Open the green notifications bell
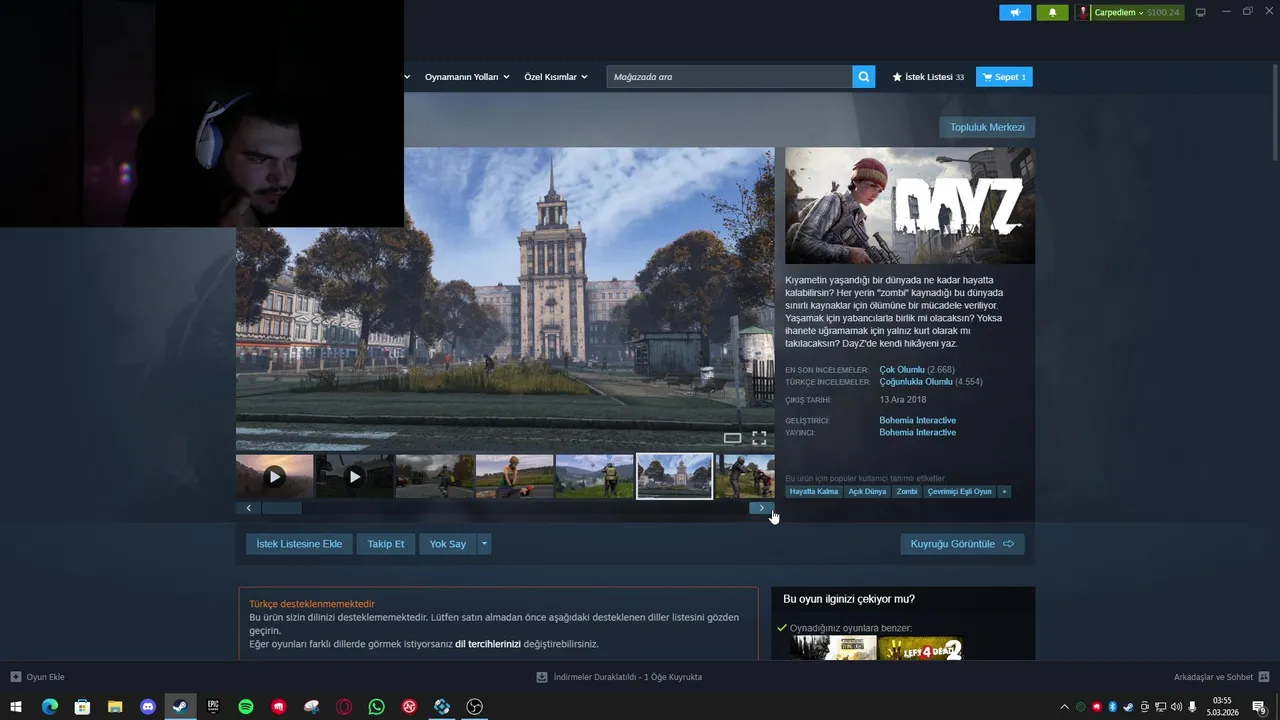The width and height of the screenshot is (1280, 720). coord(1052,12)
